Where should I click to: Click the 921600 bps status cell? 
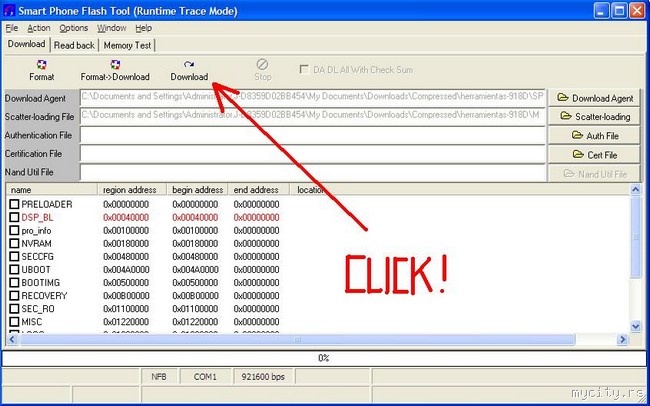click(x=263, y=377)
